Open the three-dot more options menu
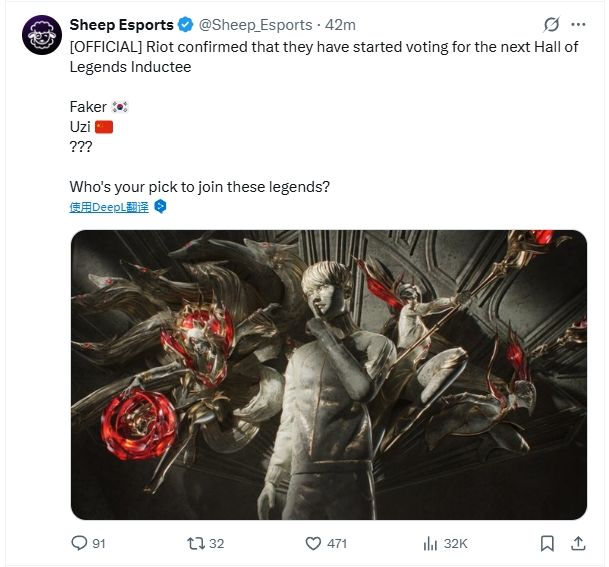This screenshot has height=567, width=609. (x=578, y=24)
